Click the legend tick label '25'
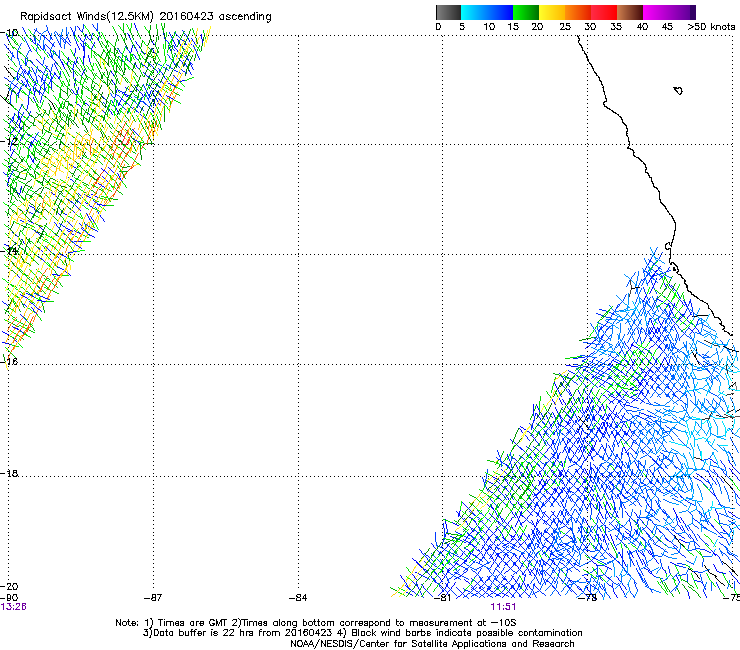 (565, 27)
